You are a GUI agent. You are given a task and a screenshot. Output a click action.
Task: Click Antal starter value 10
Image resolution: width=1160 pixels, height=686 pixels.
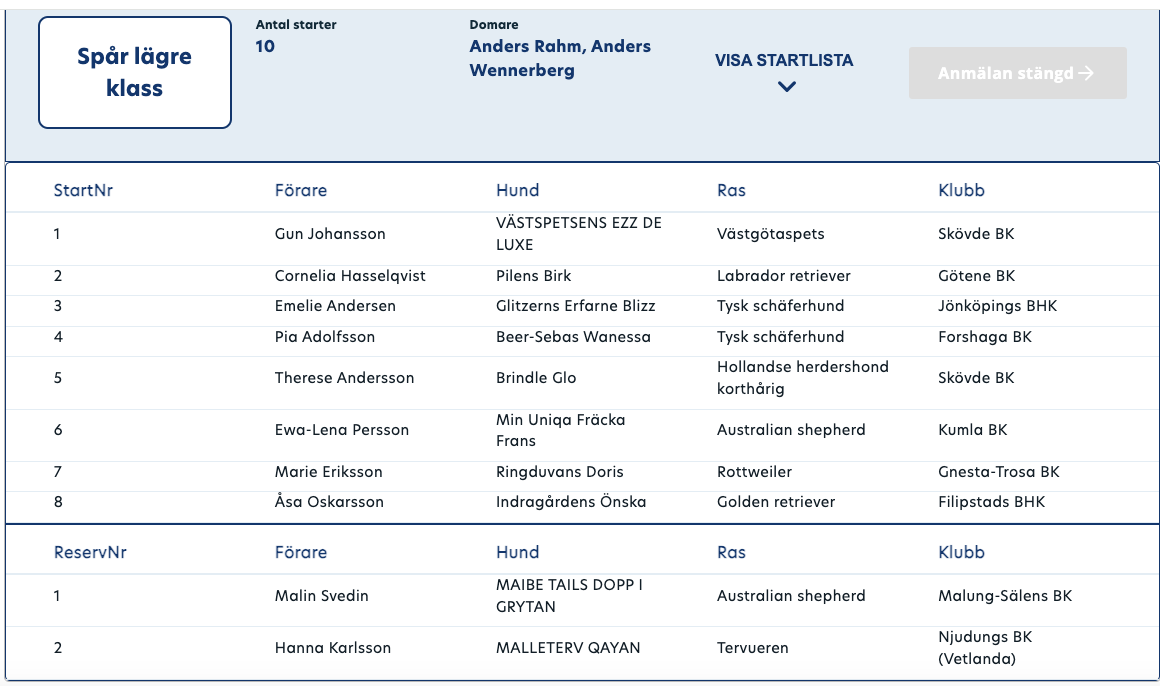265,46
